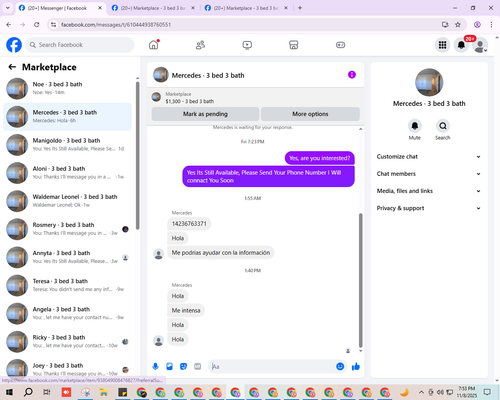Open Manigoldo - 3 bed 3 bath chat
Image resolution: width=500 pixels, height=400 pixels.
click(x=67, y=145)
